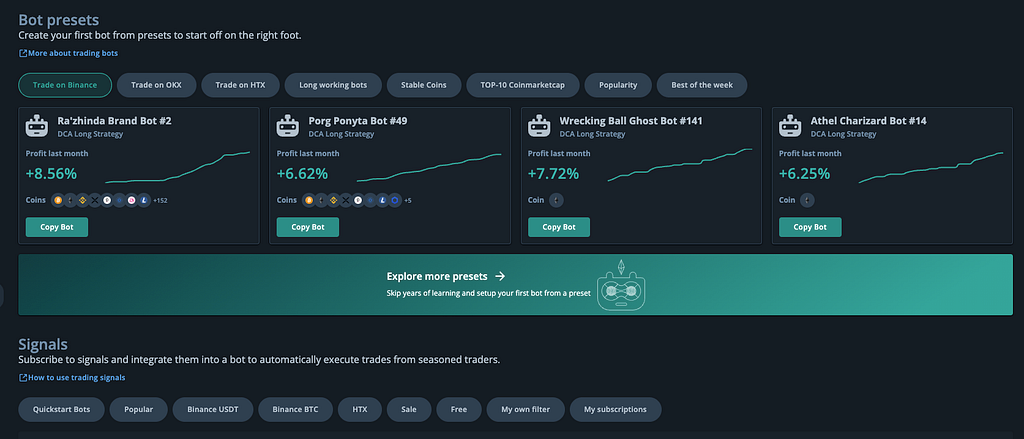Click BNB coin icon in Ra'zhinda Brand Bot card
1024x439 pixels.
tap(82, 201)
